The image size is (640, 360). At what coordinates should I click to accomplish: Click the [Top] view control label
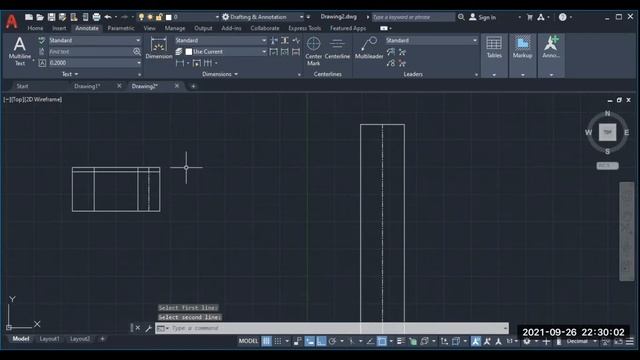point(17,99)
